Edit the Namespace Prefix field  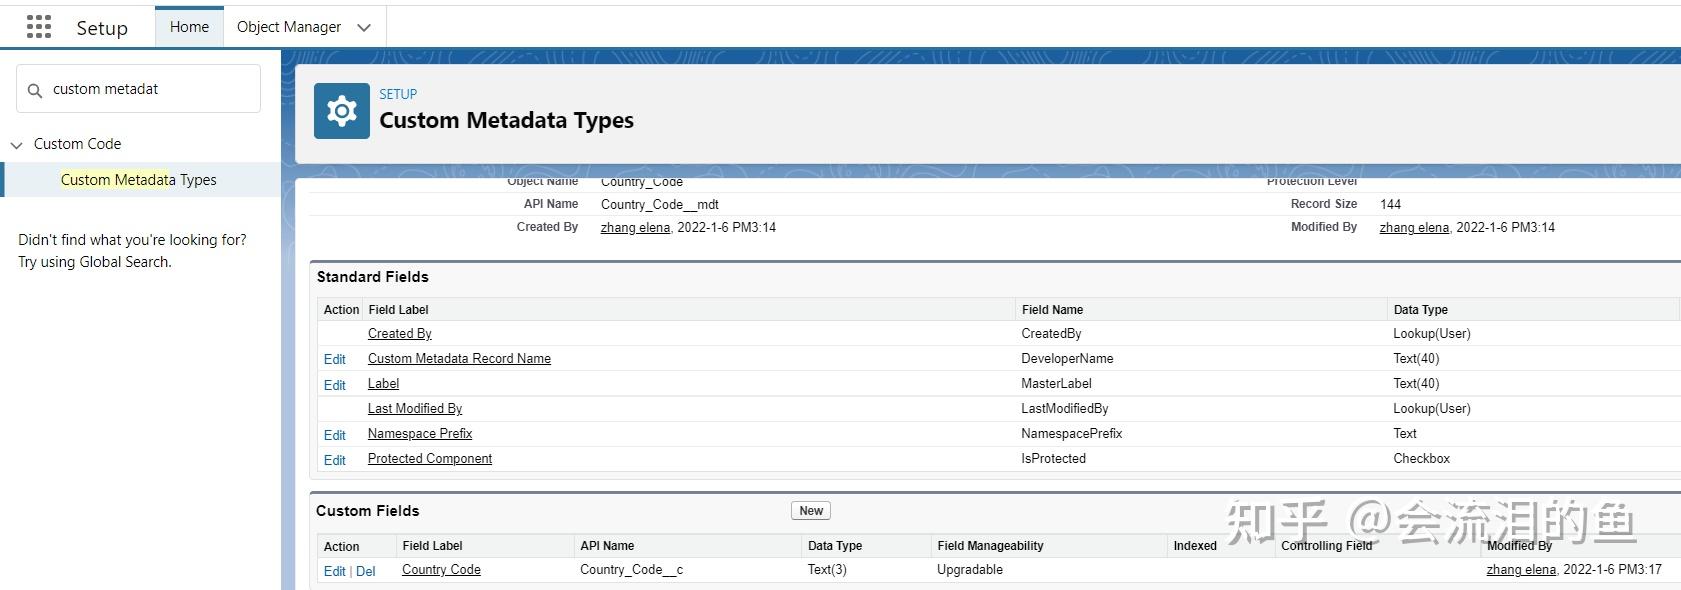click(x=335, y=435)
